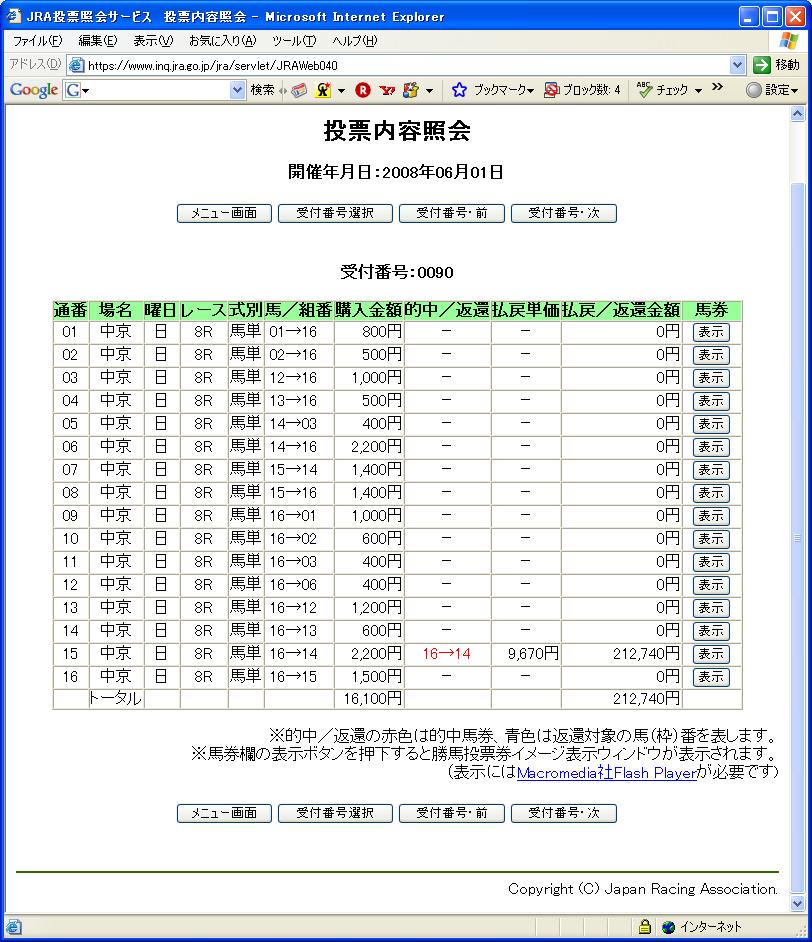
Task: Click the 購入金額 column header
Action: click(x=369, y=310)
